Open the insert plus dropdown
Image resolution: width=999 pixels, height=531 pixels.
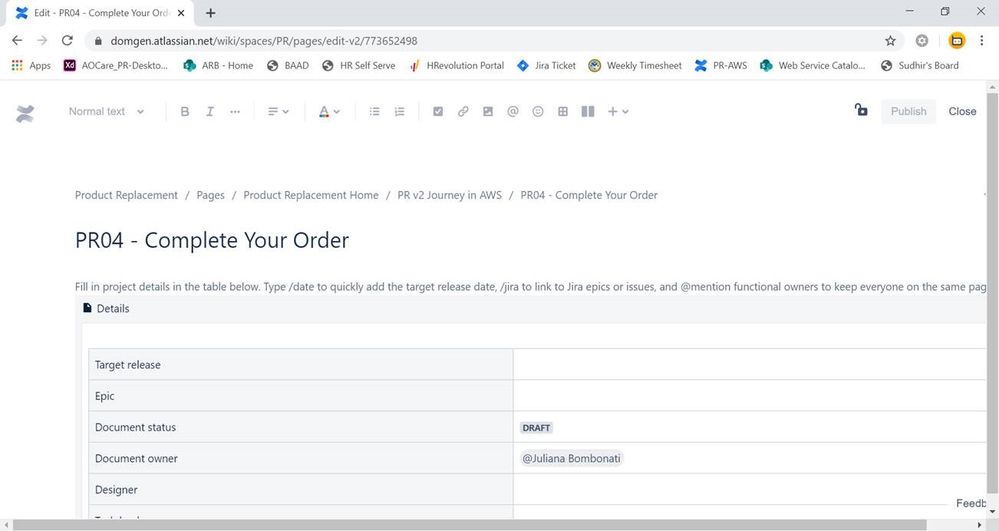click(617, 112)
